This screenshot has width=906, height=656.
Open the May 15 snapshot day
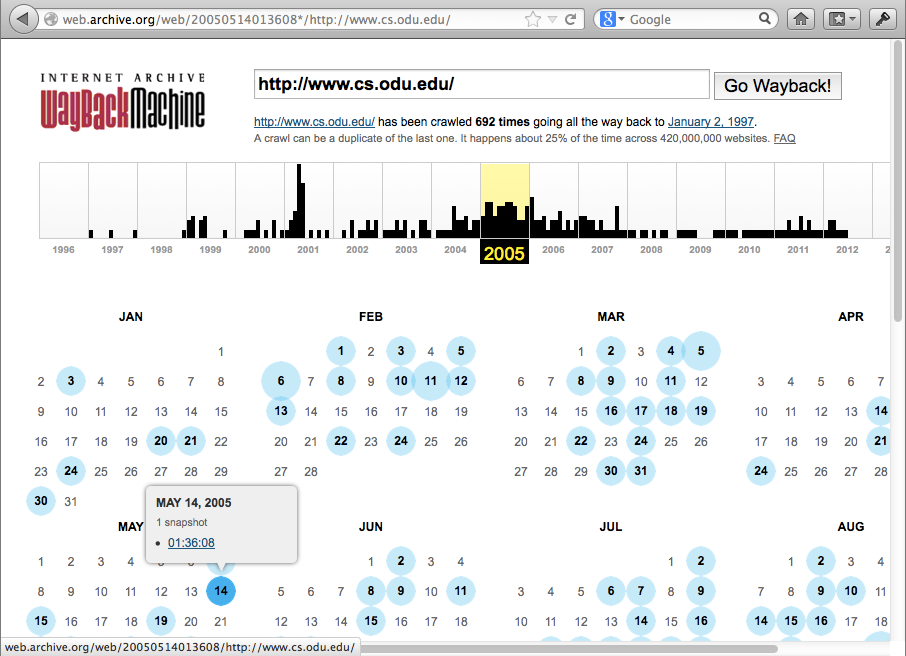coord(40,621)
